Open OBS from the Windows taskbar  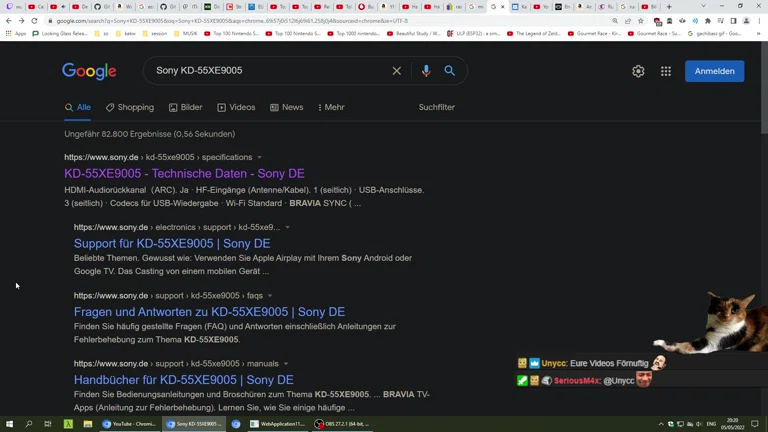342,424
